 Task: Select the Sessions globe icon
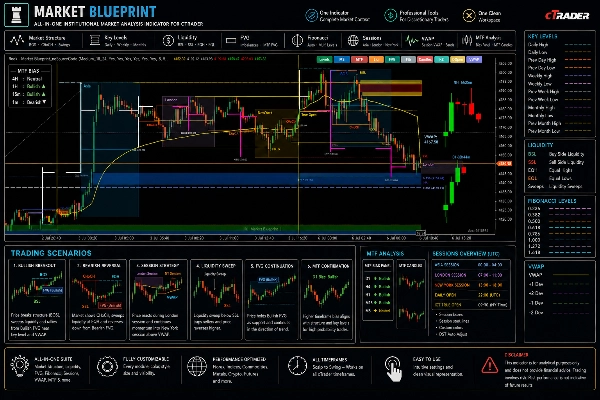[353, 40]
